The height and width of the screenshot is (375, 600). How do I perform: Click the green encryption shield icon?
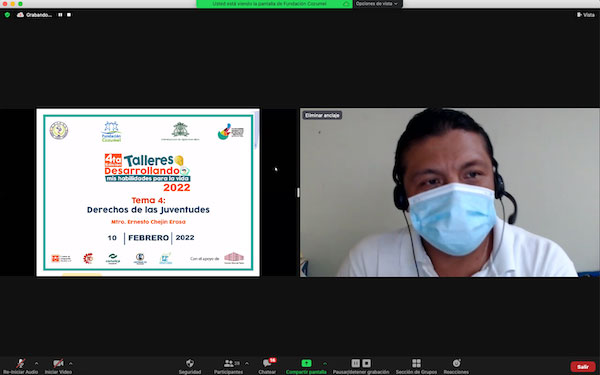[7, 15]
